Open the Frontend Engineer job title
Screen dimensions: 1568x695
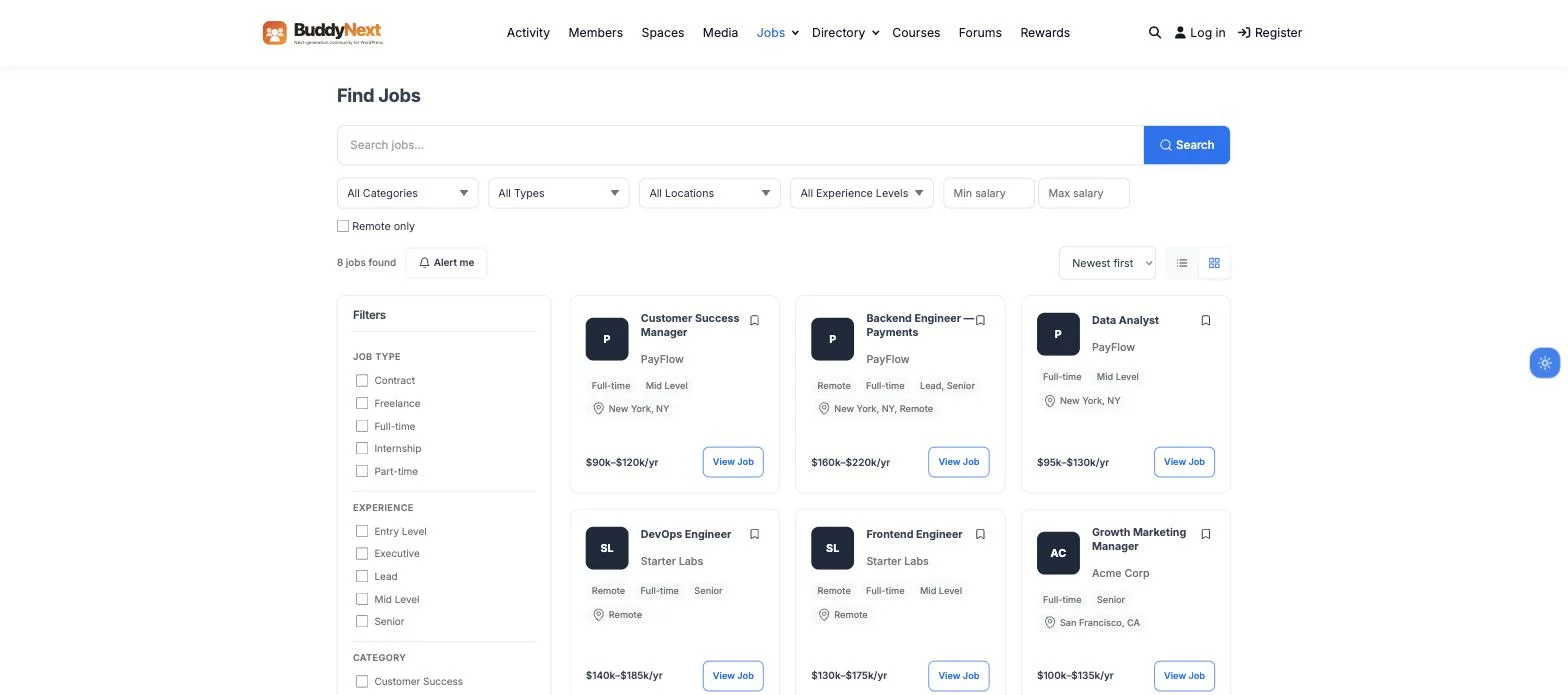click(914, 535)
